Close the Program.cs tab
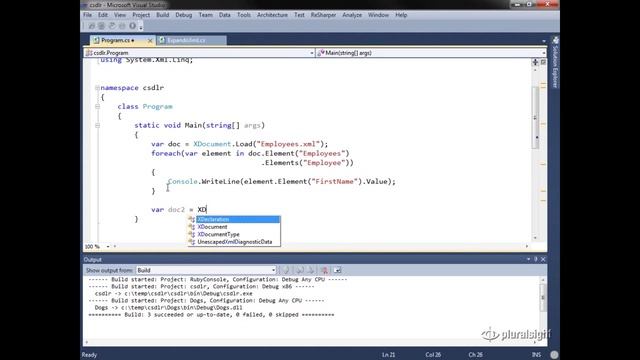The image size is (640, 360). (x=150, y=40)
